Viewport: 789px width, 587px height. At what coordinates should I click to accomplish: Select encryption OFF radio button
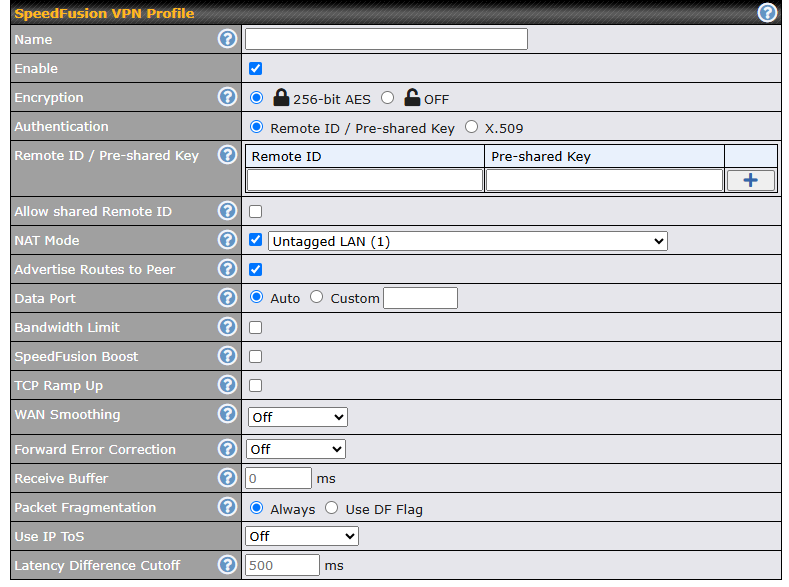(x=387, y=98)
